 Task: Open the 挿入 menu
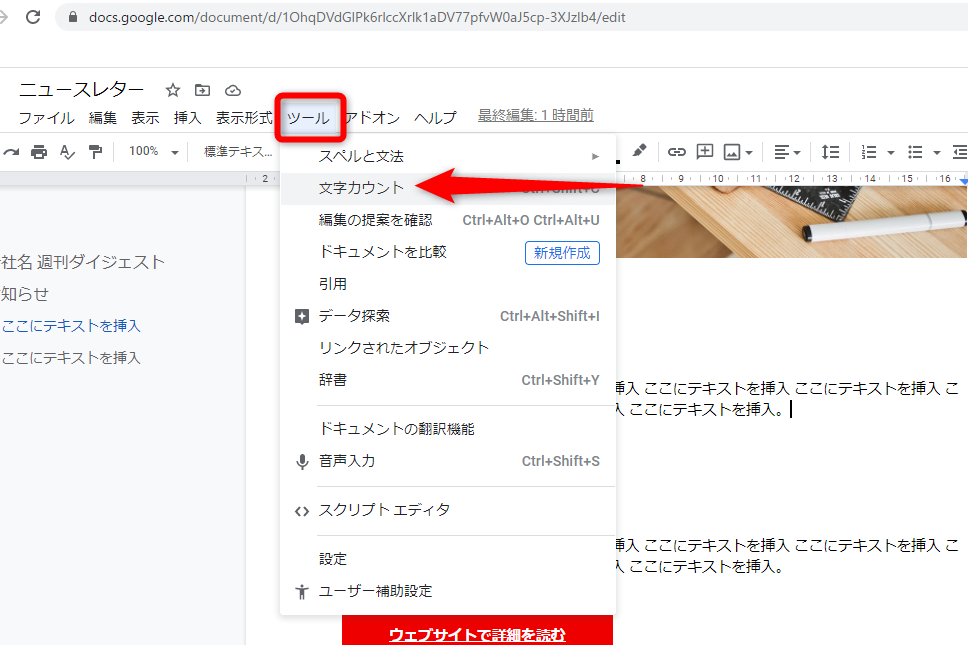(188, 117)
